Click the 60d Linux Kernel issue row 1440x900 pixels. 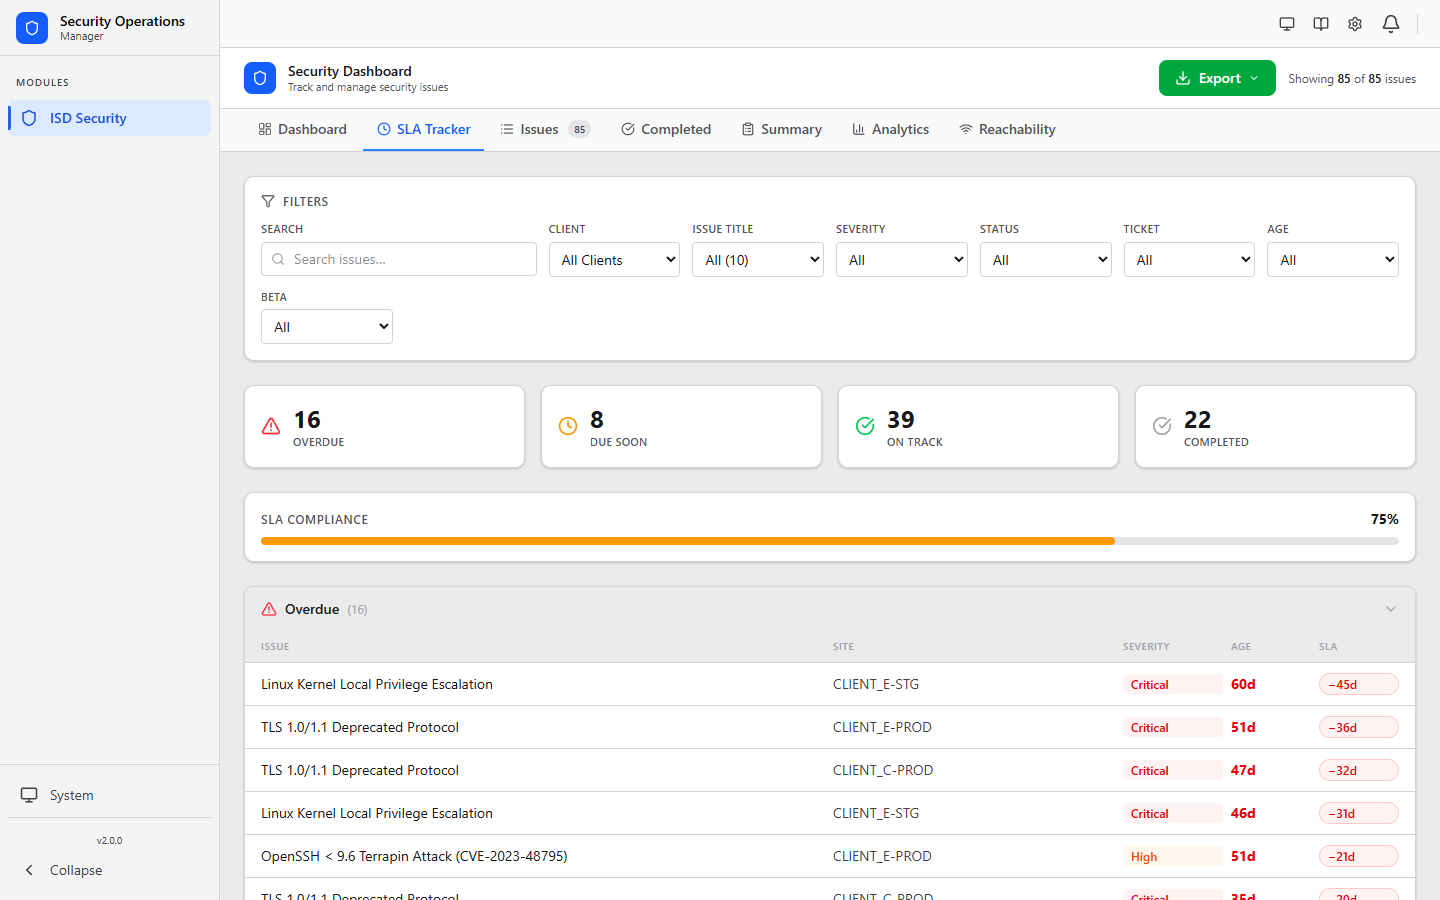click(830, 684)
